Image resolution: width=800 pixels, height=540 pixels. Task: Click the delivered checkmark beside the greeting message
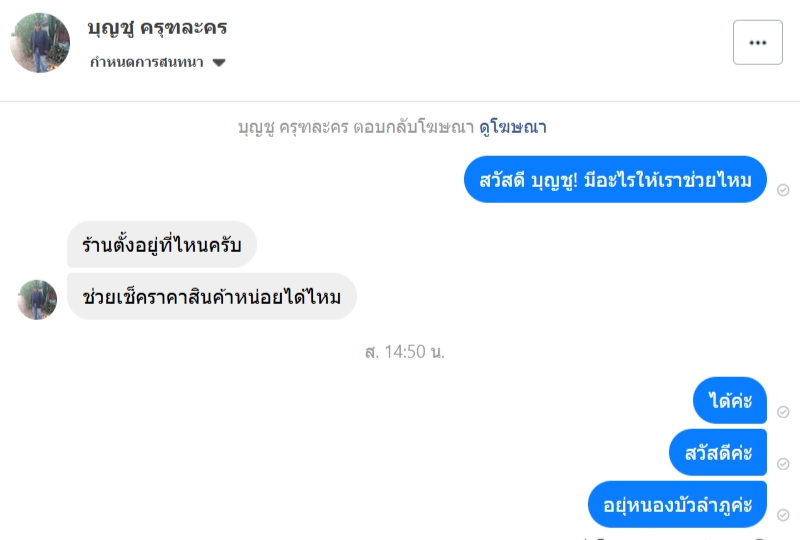[783, 190]
